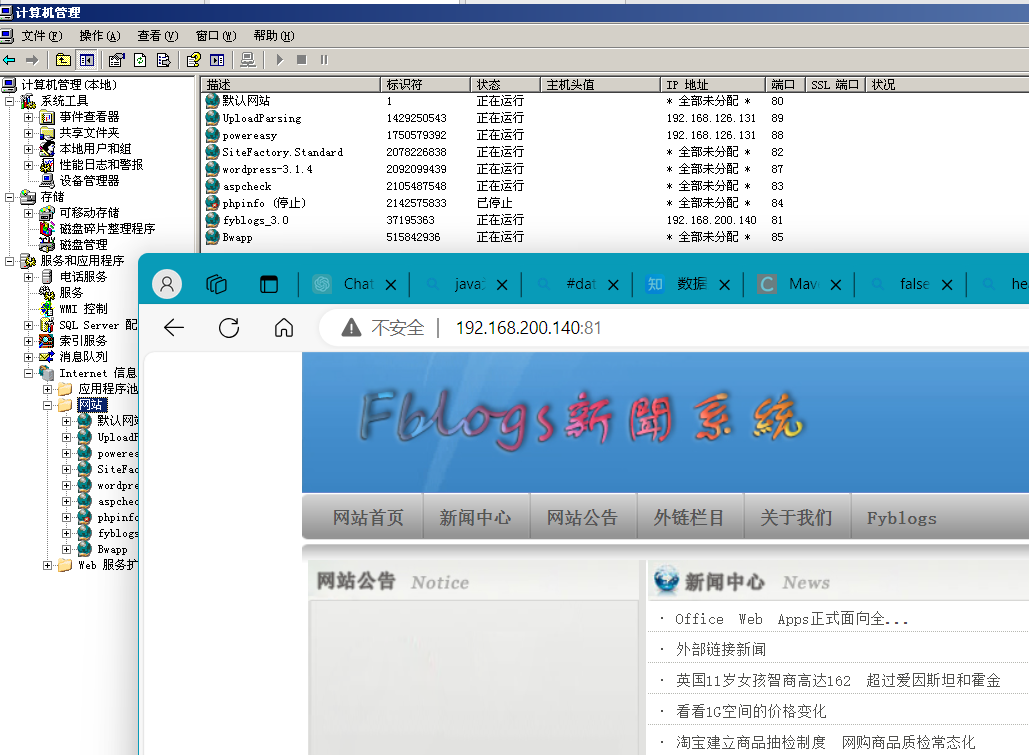Click the browser profile avatar icon
This screenshot has width=1029, height=755.
click(166, 283)
